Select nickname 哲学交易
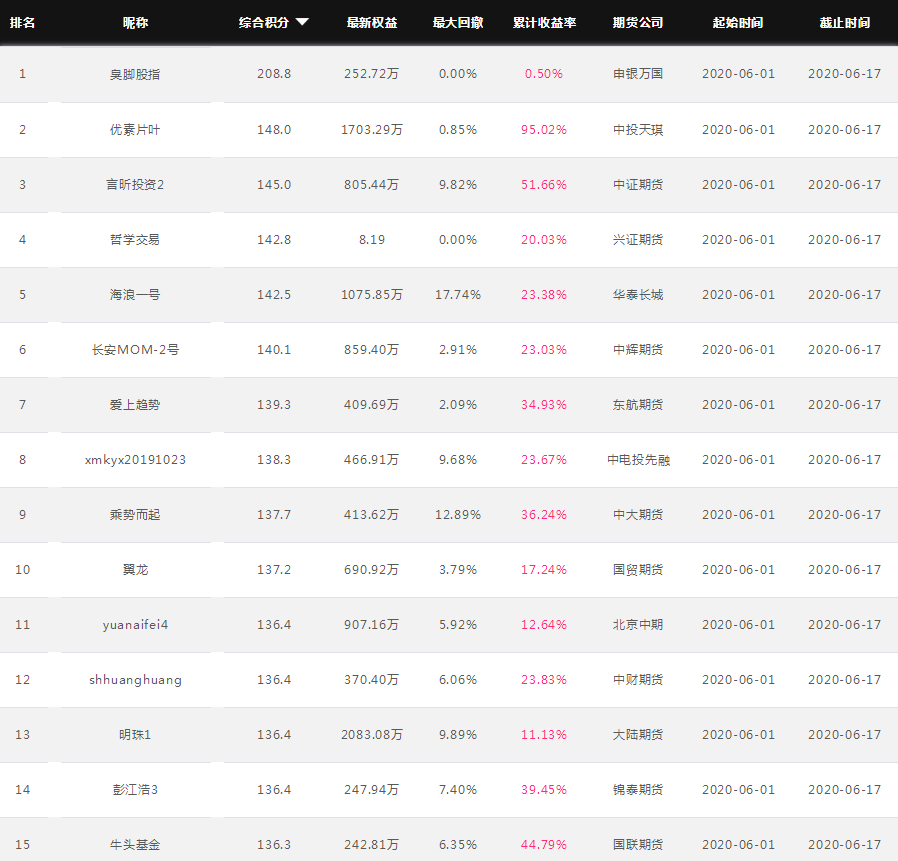898x861 pixels. pyautogui.click(x=135, y=239)
